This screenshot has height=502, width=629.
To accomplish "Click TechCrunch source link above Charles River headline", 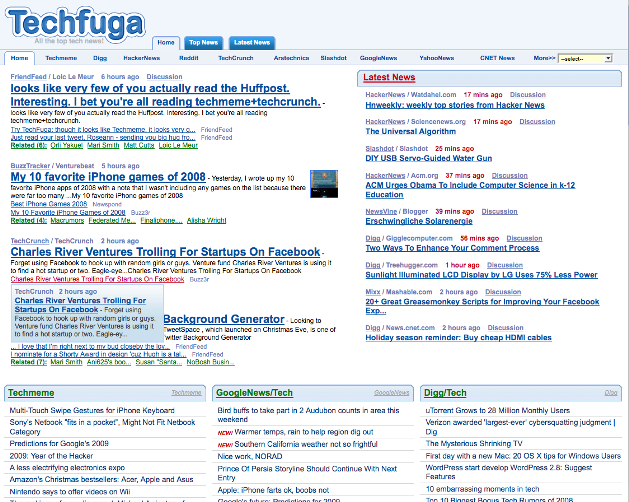I will (30, 241).
